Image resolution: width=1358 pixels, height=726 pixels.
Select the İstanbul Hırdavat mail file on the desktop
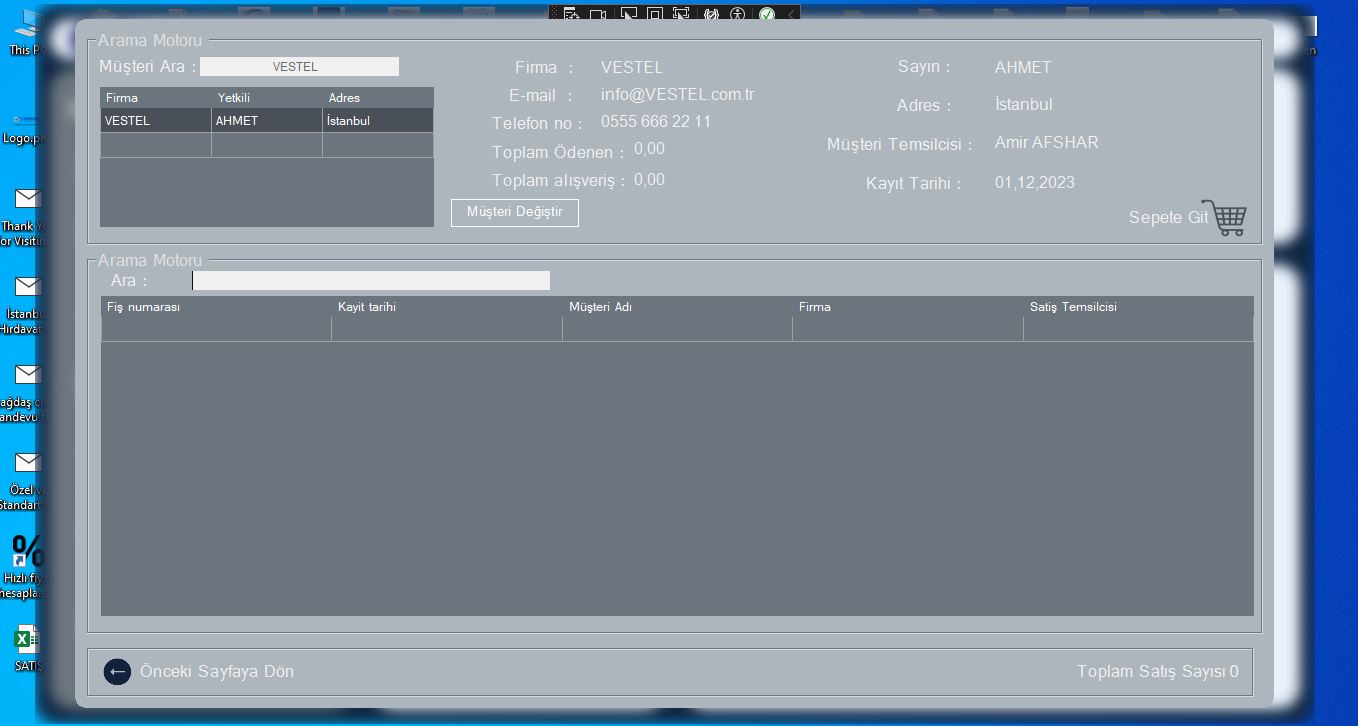[24, 304]
